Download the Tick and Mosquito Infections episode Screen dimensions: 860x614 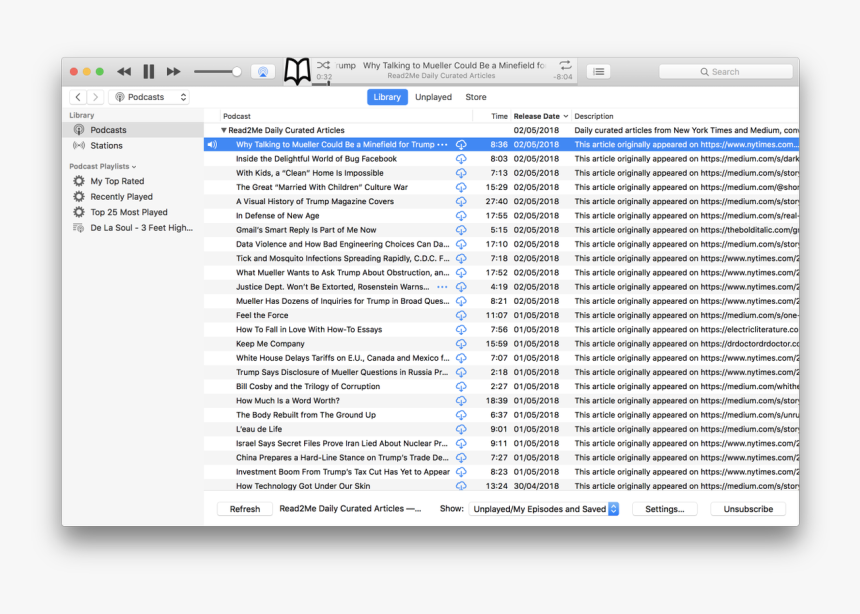coord(461,259)
